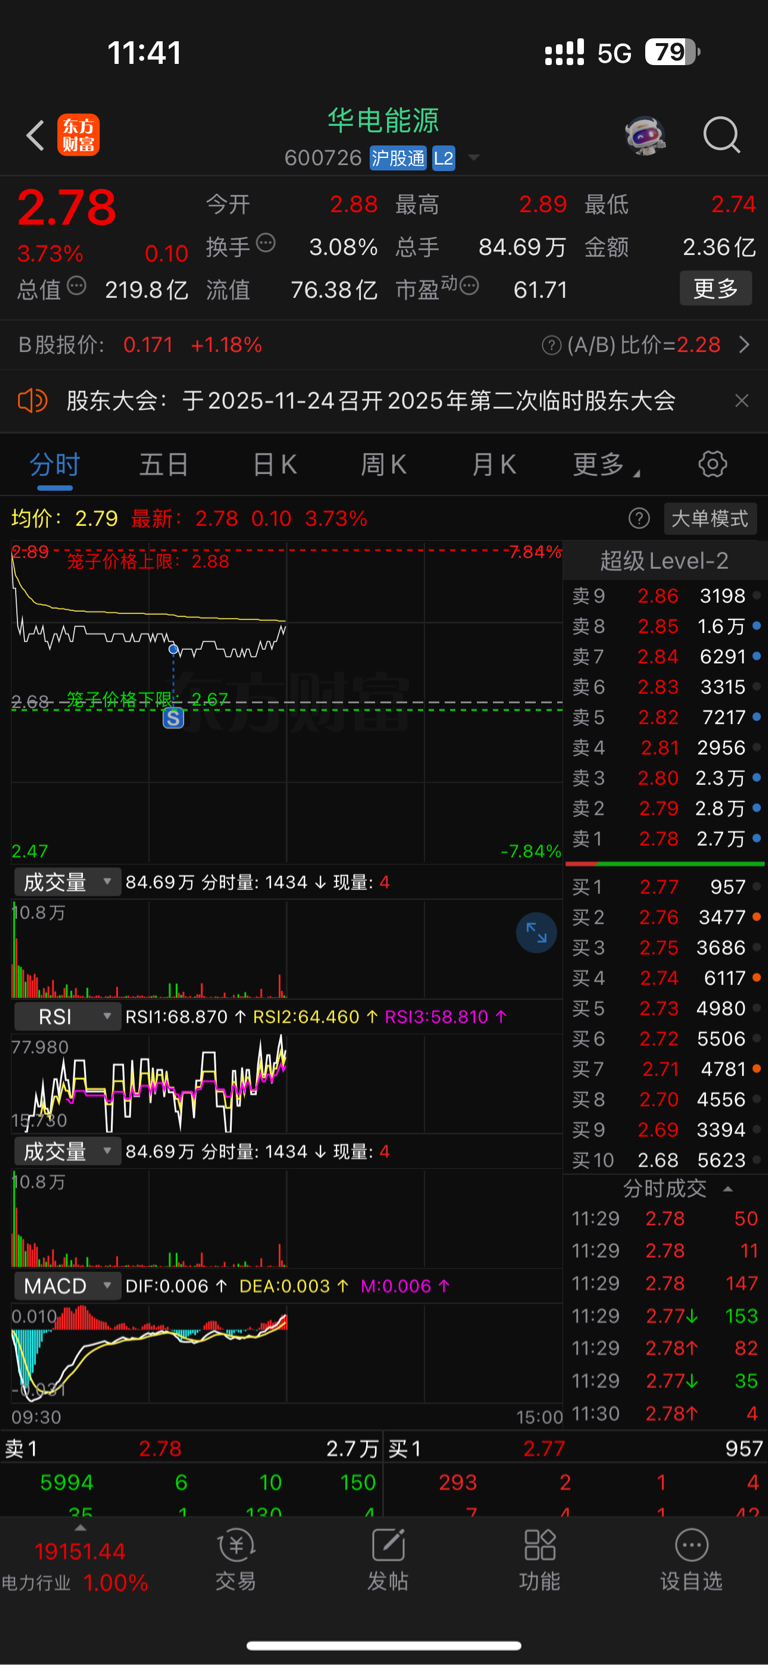This screenshot has height=1665, width=768.
Task: Open the 东方财富 logo icon
Action: [78, 135]
